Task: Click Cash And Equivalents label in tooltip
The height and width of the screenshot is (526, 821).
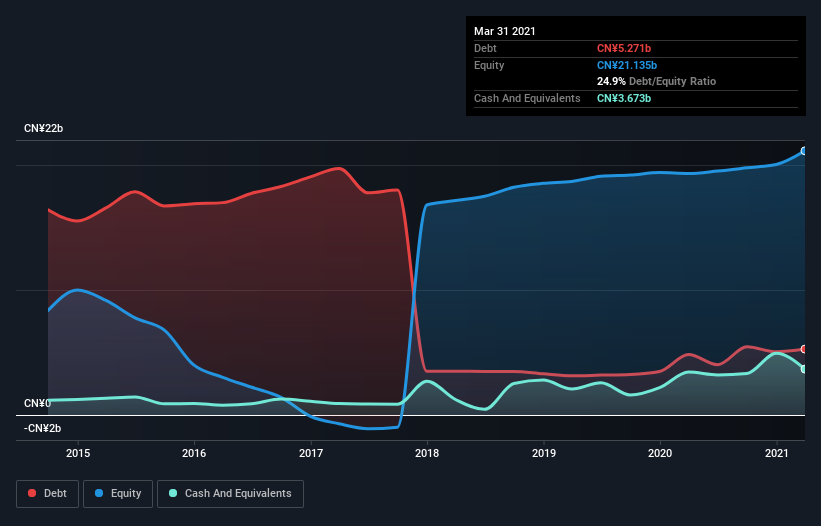Action: point(527,98)
